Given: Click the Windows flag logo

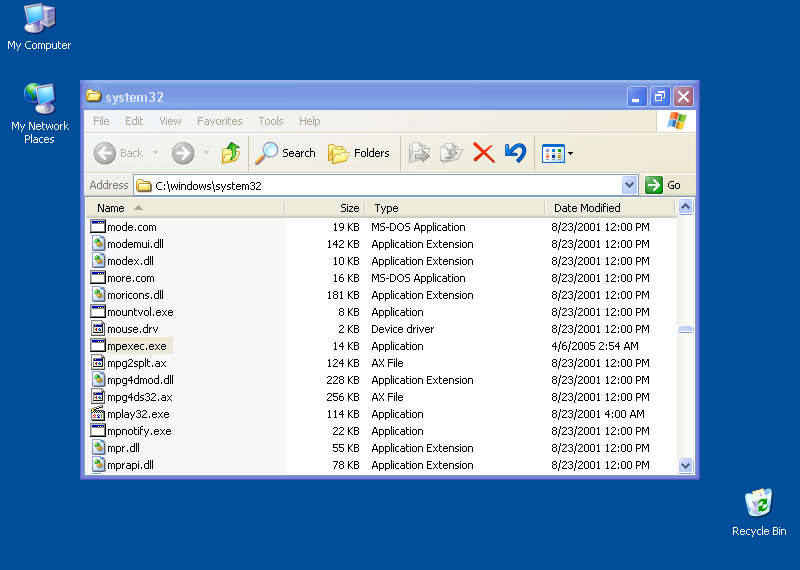Looking at the screenshot, I should tap(677, 121).
